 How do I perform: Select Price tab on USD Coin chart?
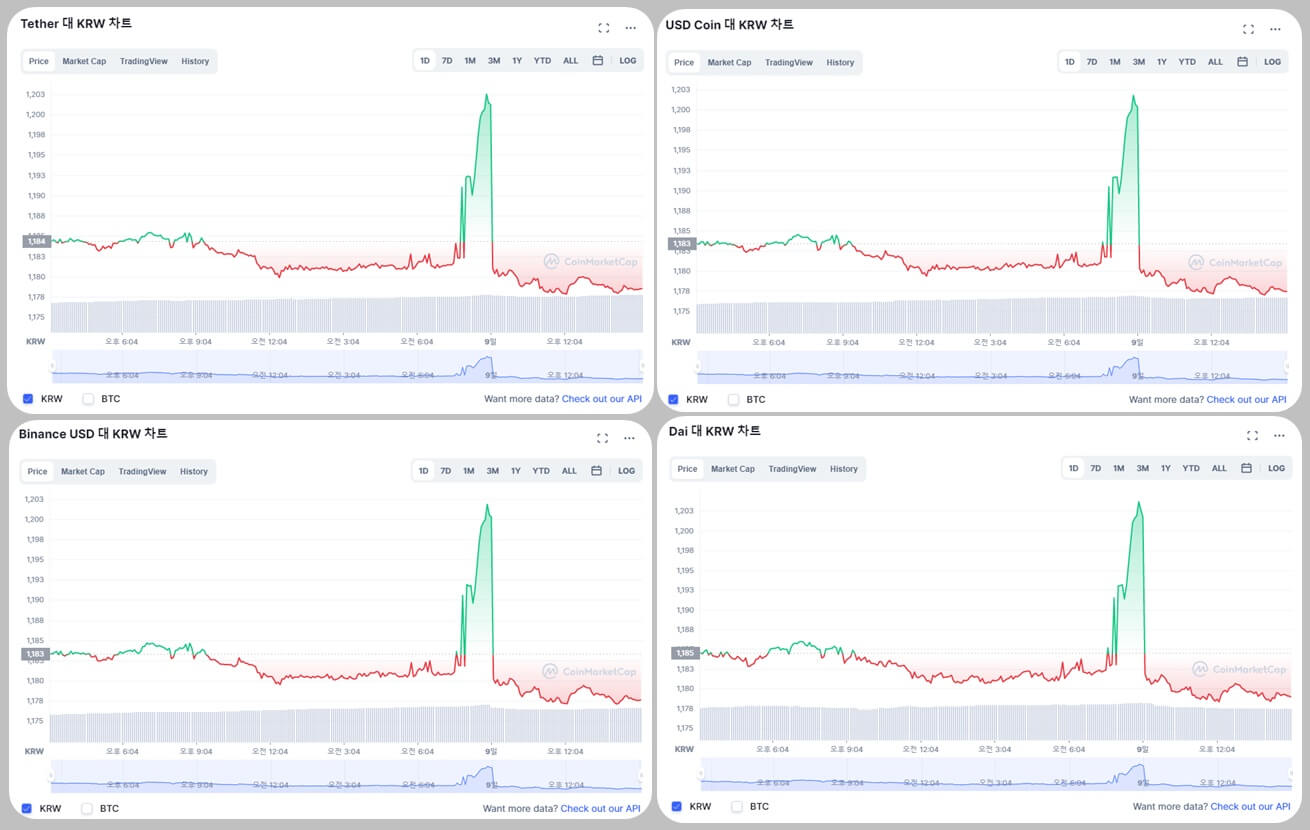coord(684,62)
